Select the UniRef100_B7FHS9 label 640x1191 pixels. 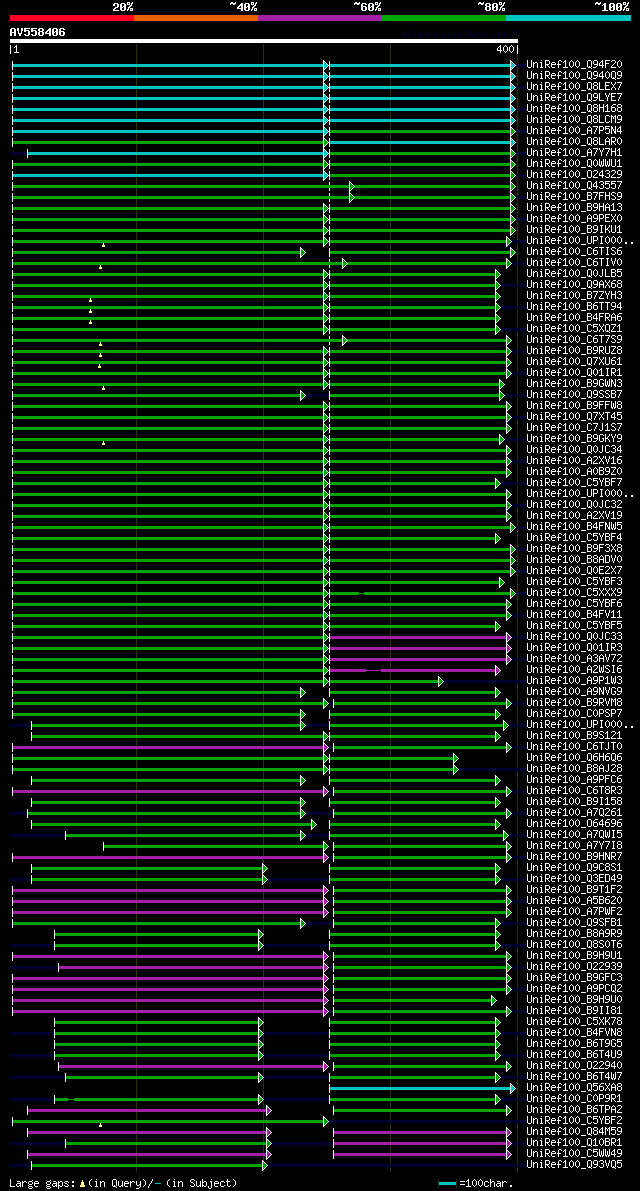pyautogui.click(x=574, y=197)
